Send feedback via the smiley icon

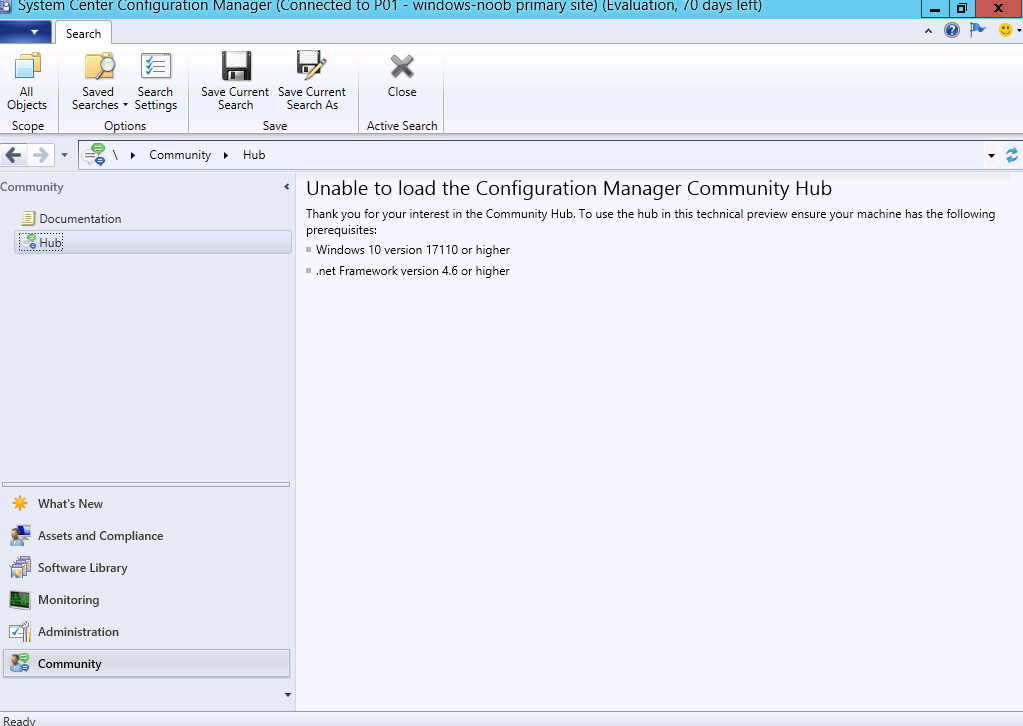pyautogui.click(x=1005, y=30)
